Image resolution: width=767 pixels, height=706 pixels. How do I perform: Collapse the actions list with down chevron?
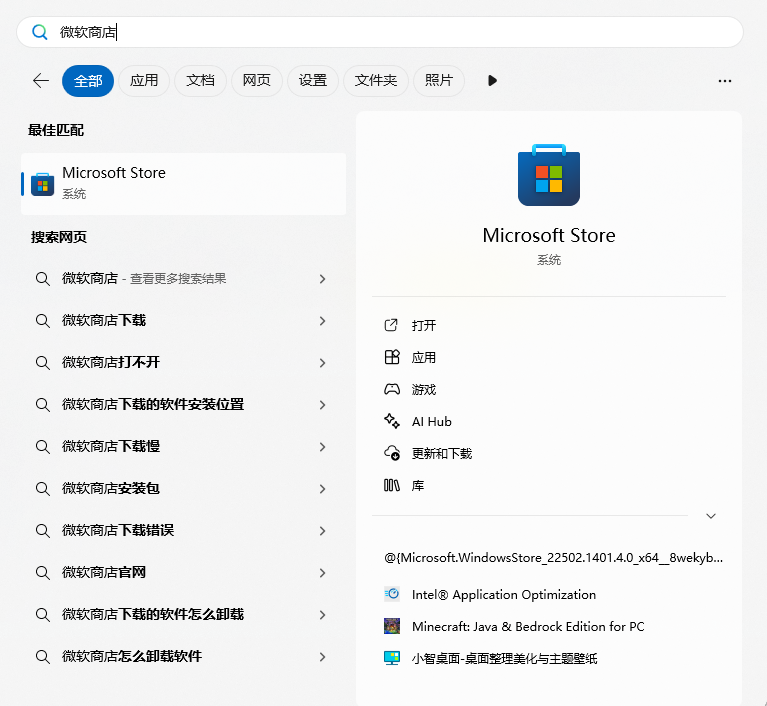coord(711,516)
